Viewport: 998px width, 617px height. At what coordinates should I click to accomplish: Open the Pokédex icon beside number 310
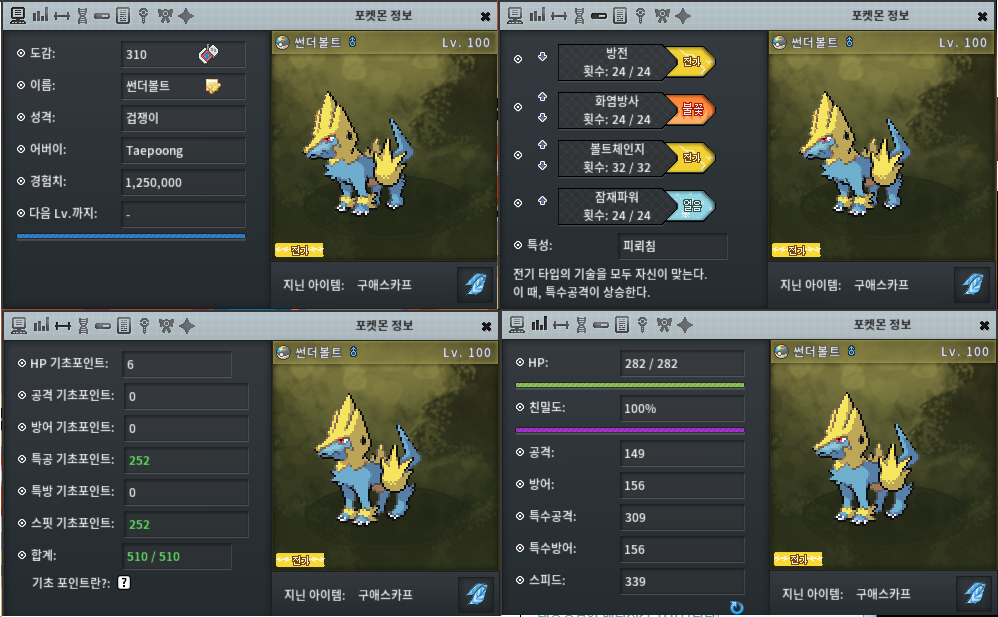209,53
